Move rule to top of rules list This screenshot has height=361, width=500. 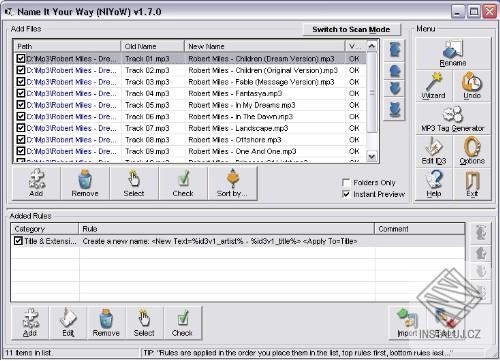click(480, 233)
